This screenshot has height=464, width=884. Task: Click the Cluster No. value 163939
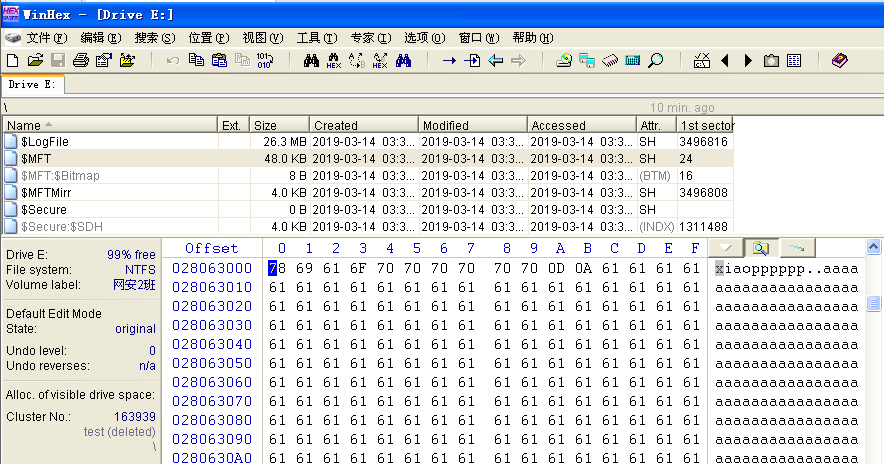(x=135, y=417)
